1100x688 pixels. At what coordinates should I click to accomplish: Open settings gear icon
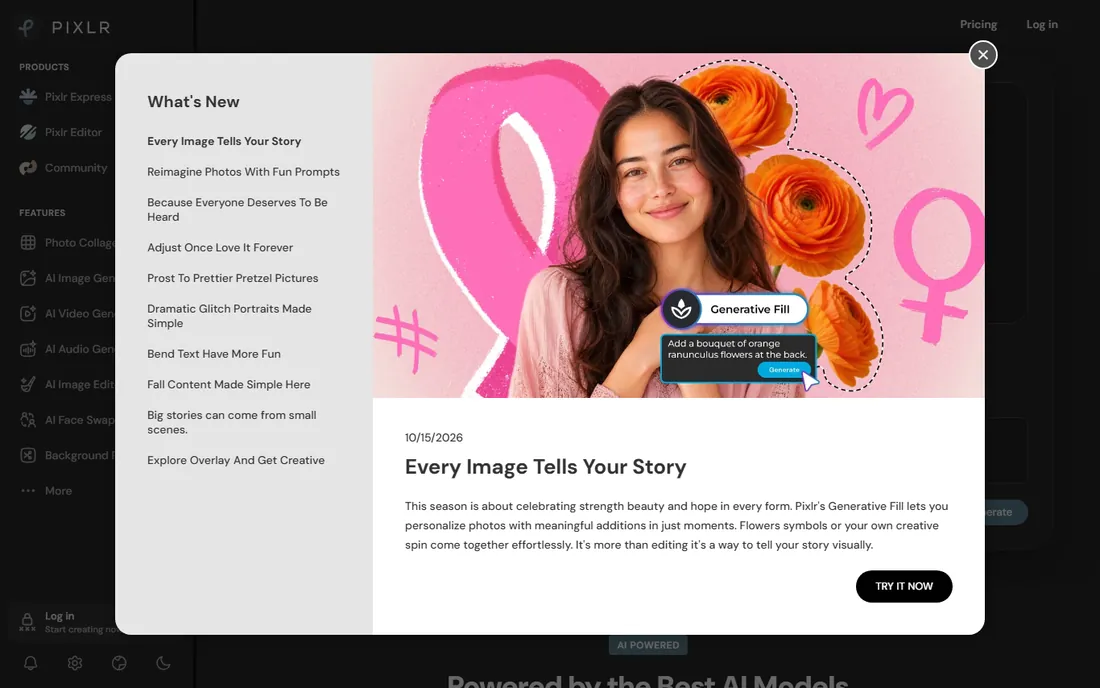click(75, 663)
